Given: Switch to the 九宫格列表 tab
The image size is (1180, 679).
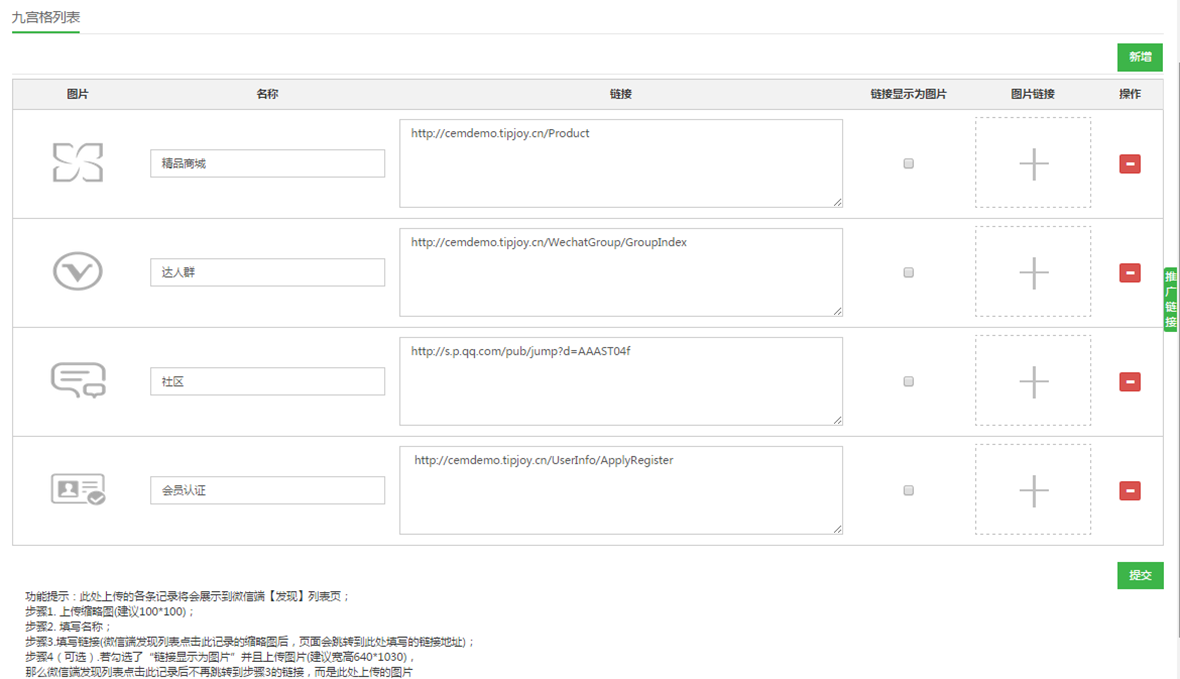Looking at the screenshot, I should (x=46, y=18).
